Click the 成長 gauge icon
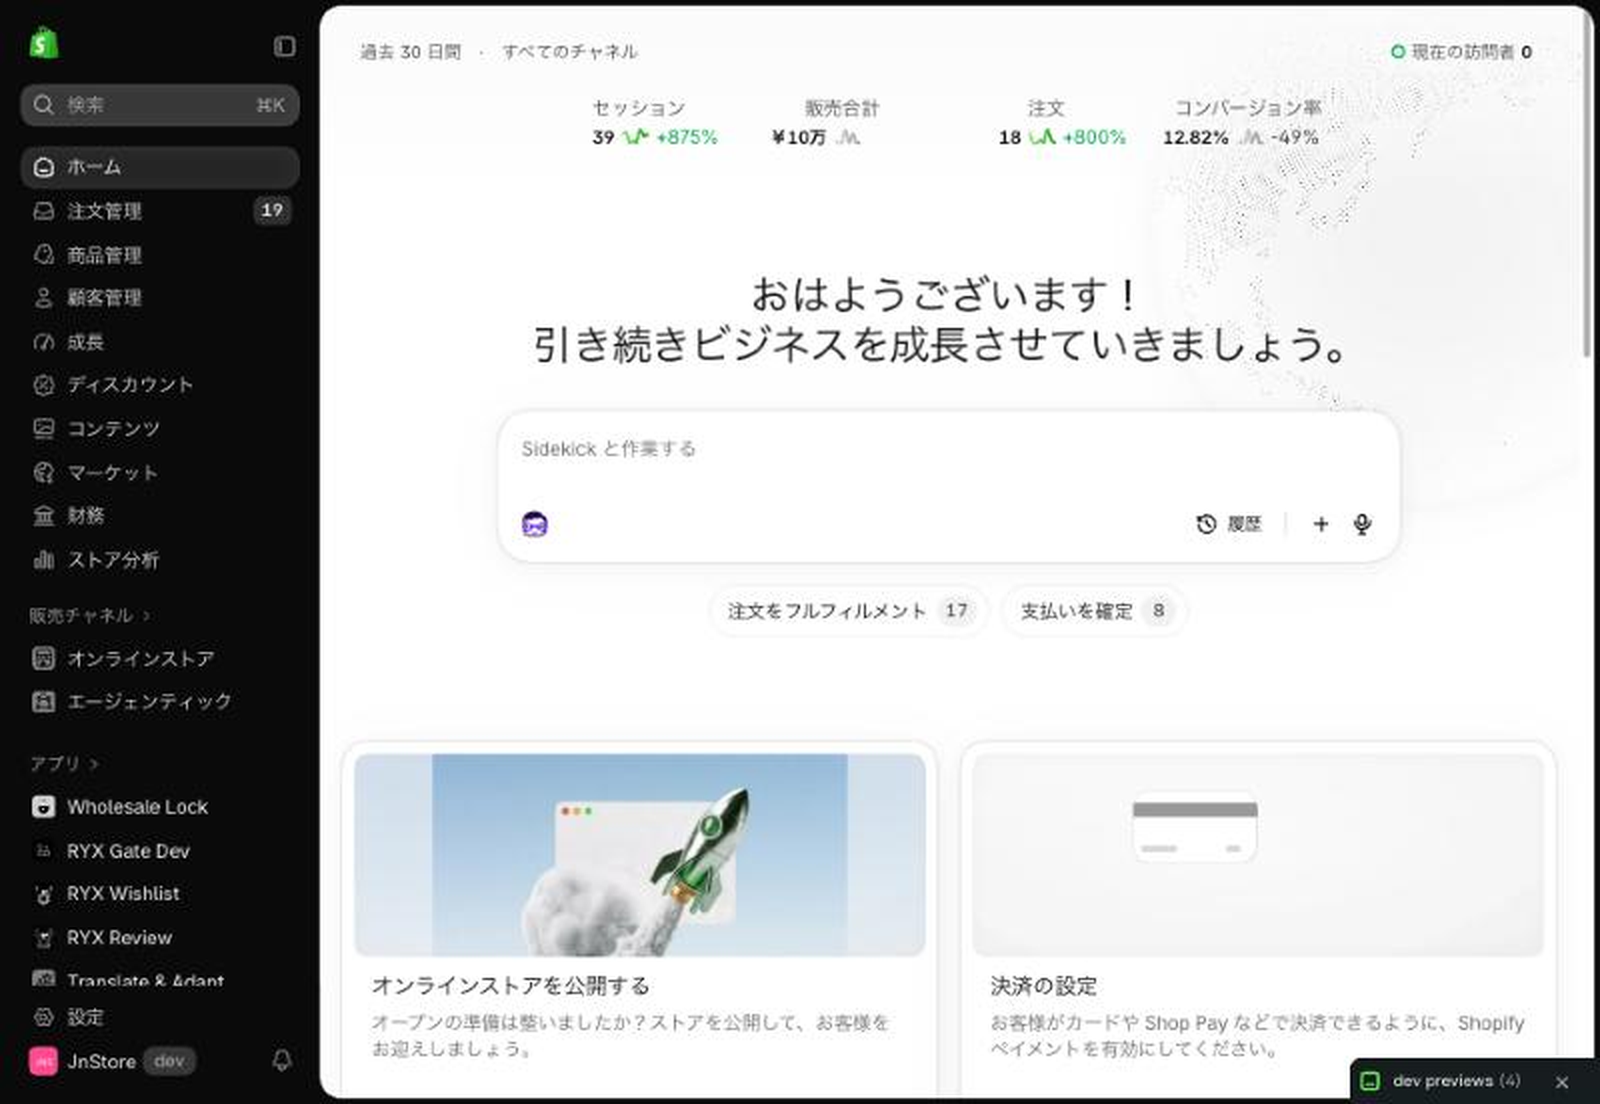Screen dimensions: 1600x1104 [x=44, y=342]
